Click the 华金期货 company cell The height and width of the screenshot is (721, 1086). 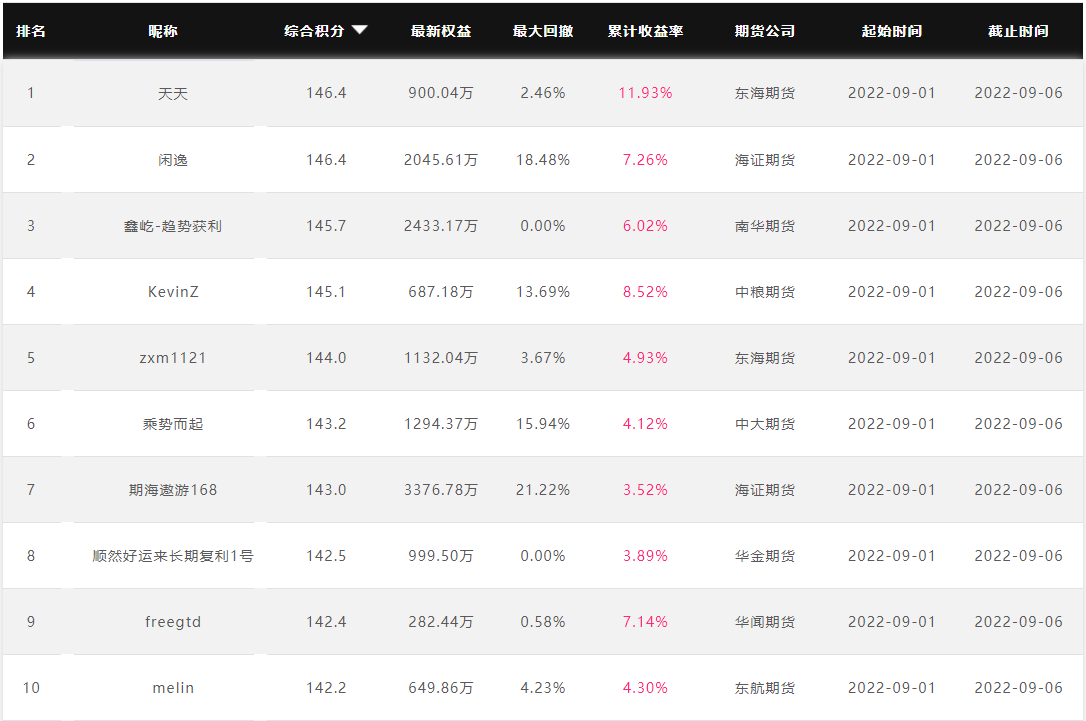(765, 556)
